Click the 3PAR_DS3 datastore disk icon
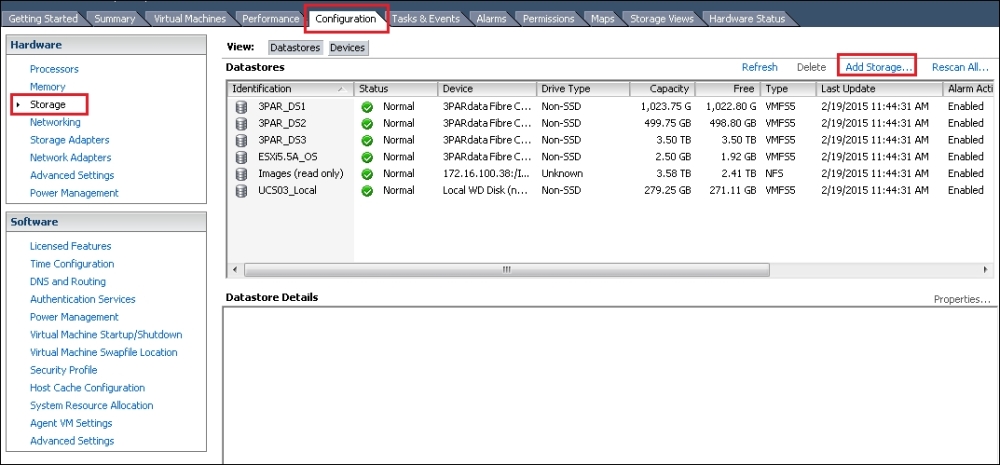The image size is (1000, 465). pos(240,140)
